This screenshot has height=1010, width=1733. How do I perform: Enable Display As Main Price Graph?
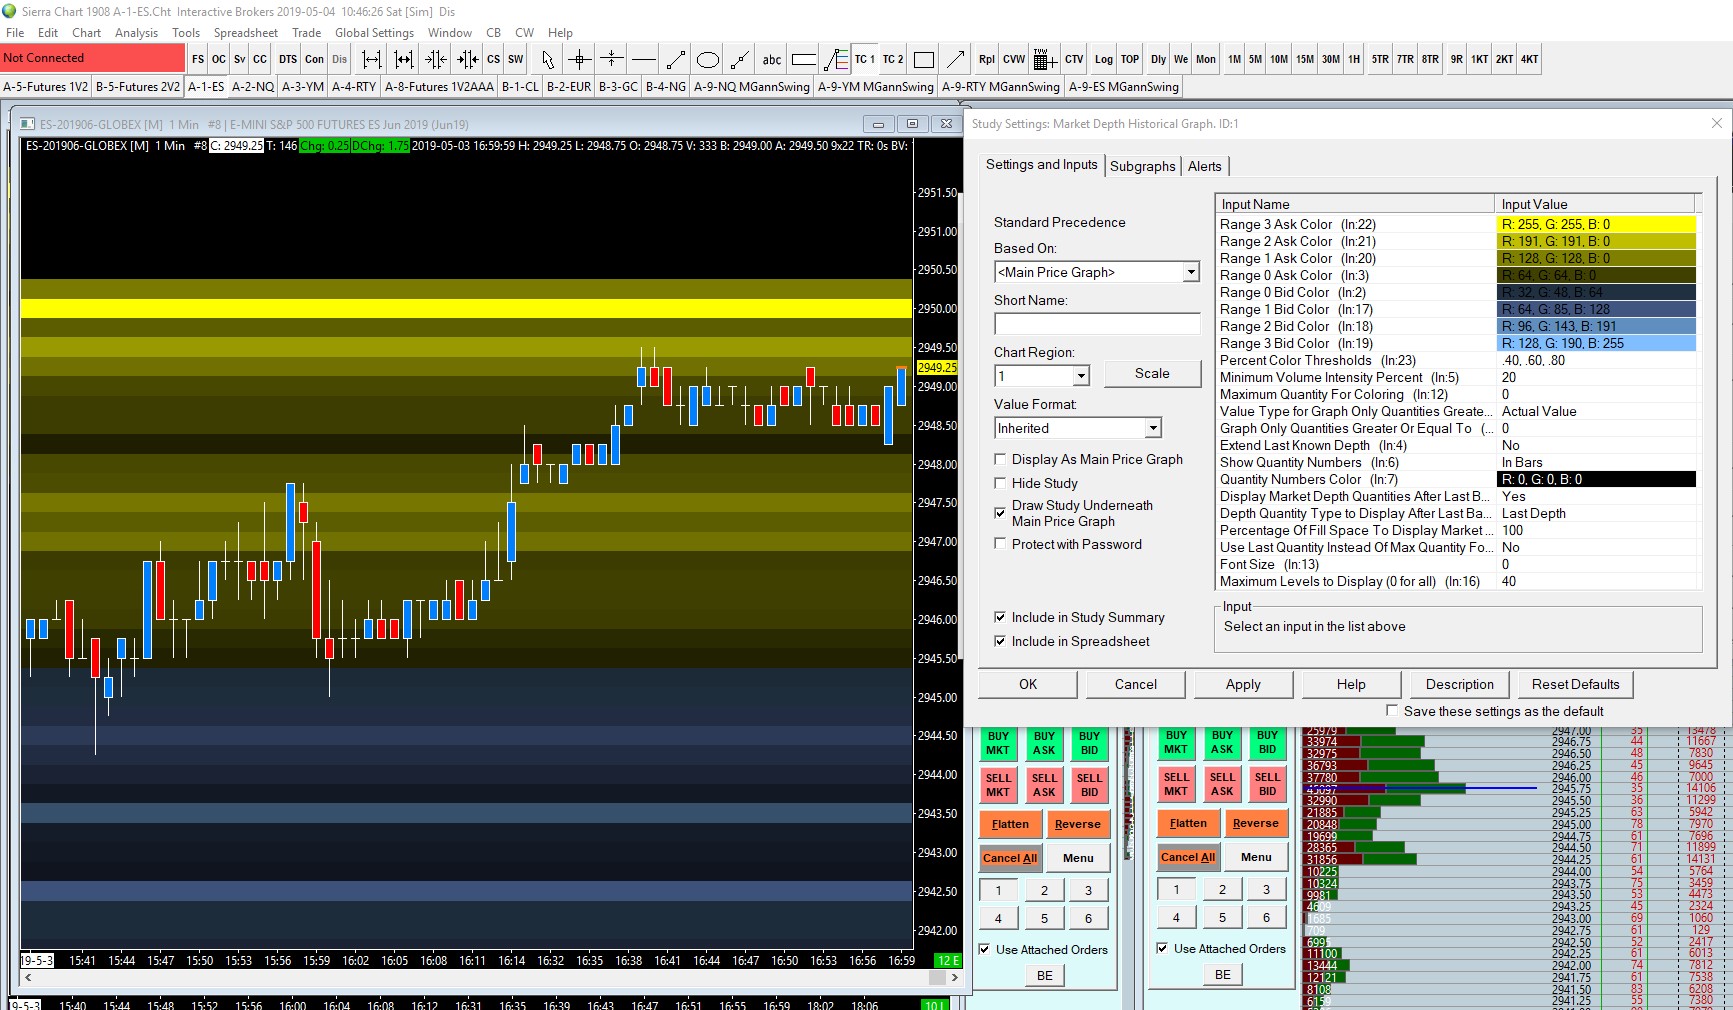[x=1000, y=459]
